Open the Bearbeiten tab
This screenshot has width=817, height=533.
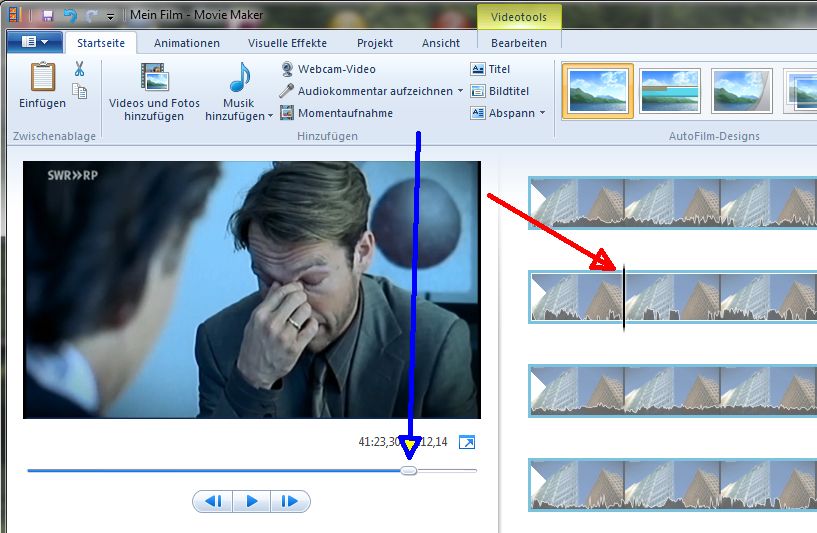coord(519,43)
